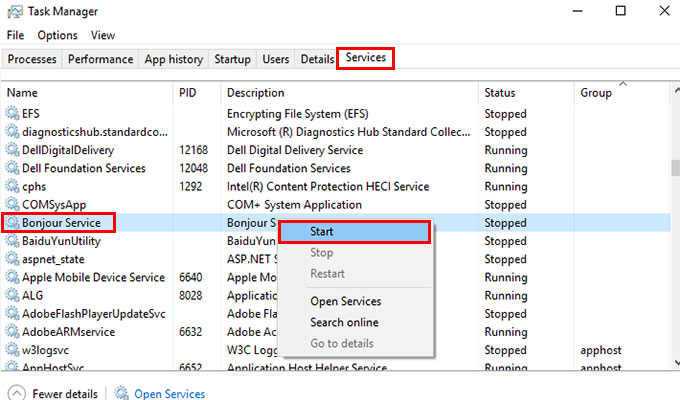
Task: Sort services by the Group column header
Action: click(x=596, y=92)
